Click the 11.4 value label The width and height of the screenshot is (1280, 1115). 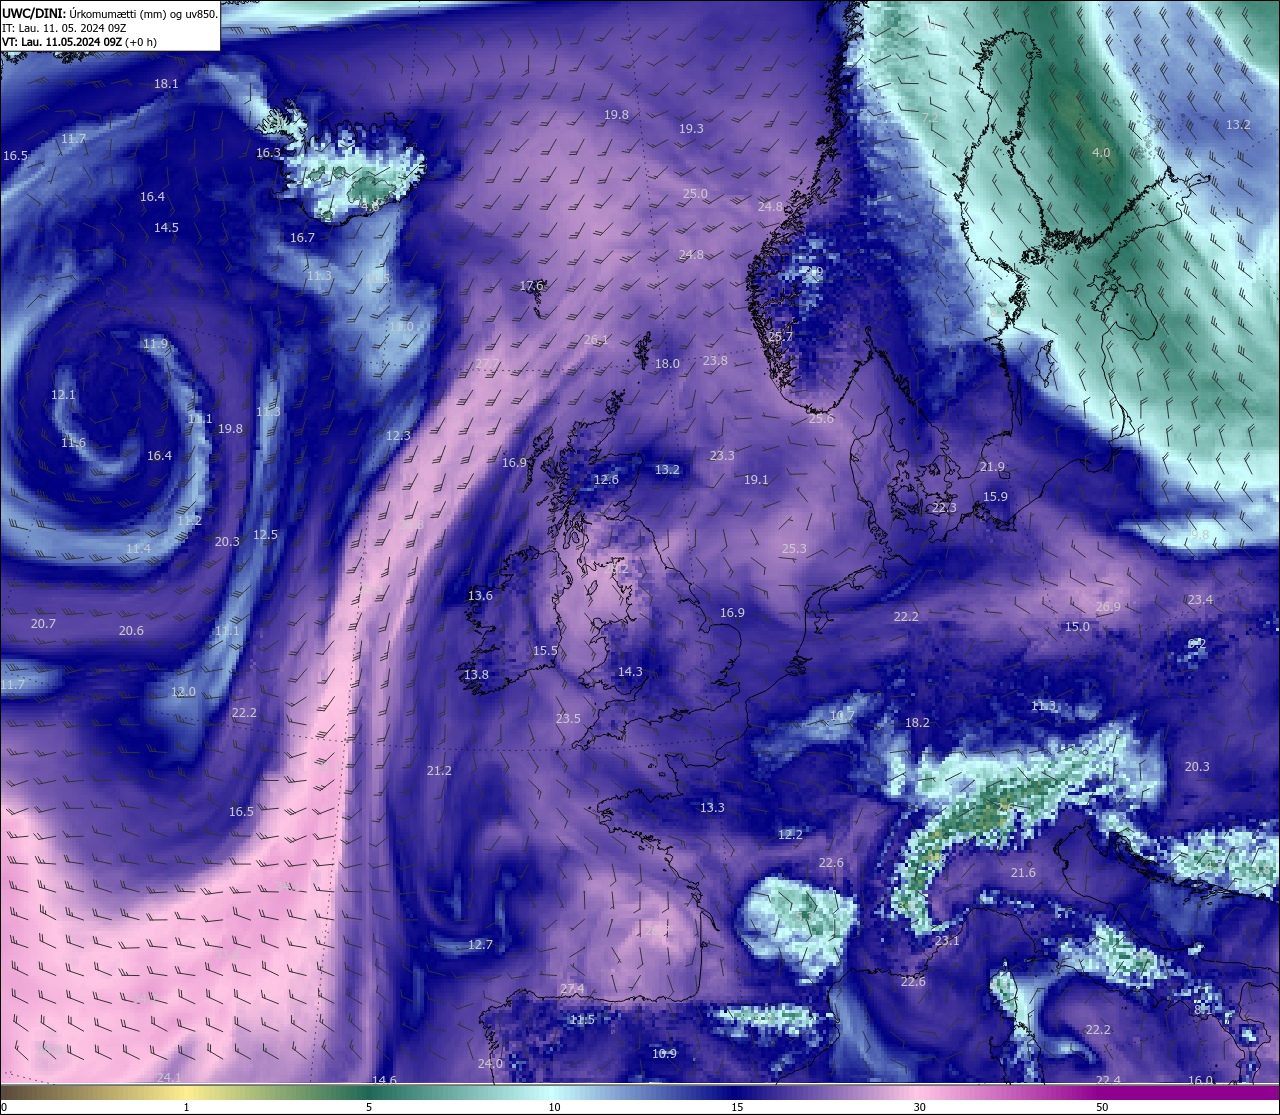click(139, 549)
